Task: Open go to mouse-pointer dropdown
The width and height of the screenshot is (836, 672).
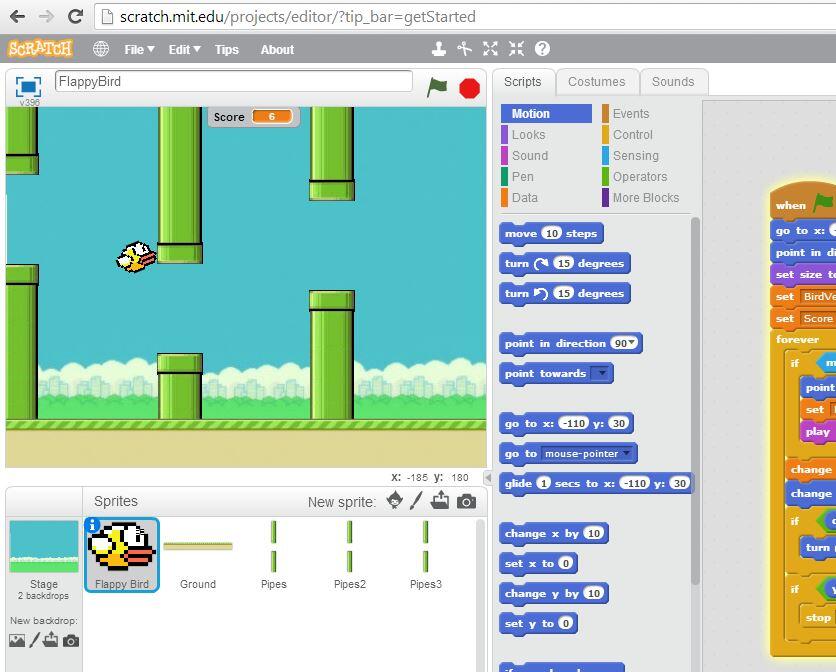Action: point(626,453)
